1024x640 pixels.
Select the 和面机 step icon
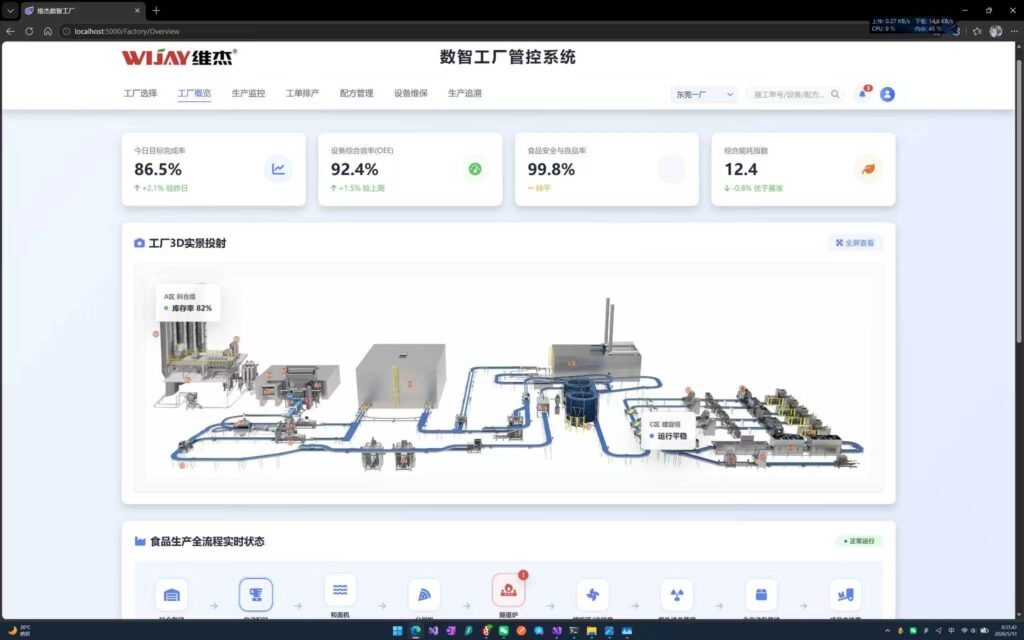tap(340, 590)
